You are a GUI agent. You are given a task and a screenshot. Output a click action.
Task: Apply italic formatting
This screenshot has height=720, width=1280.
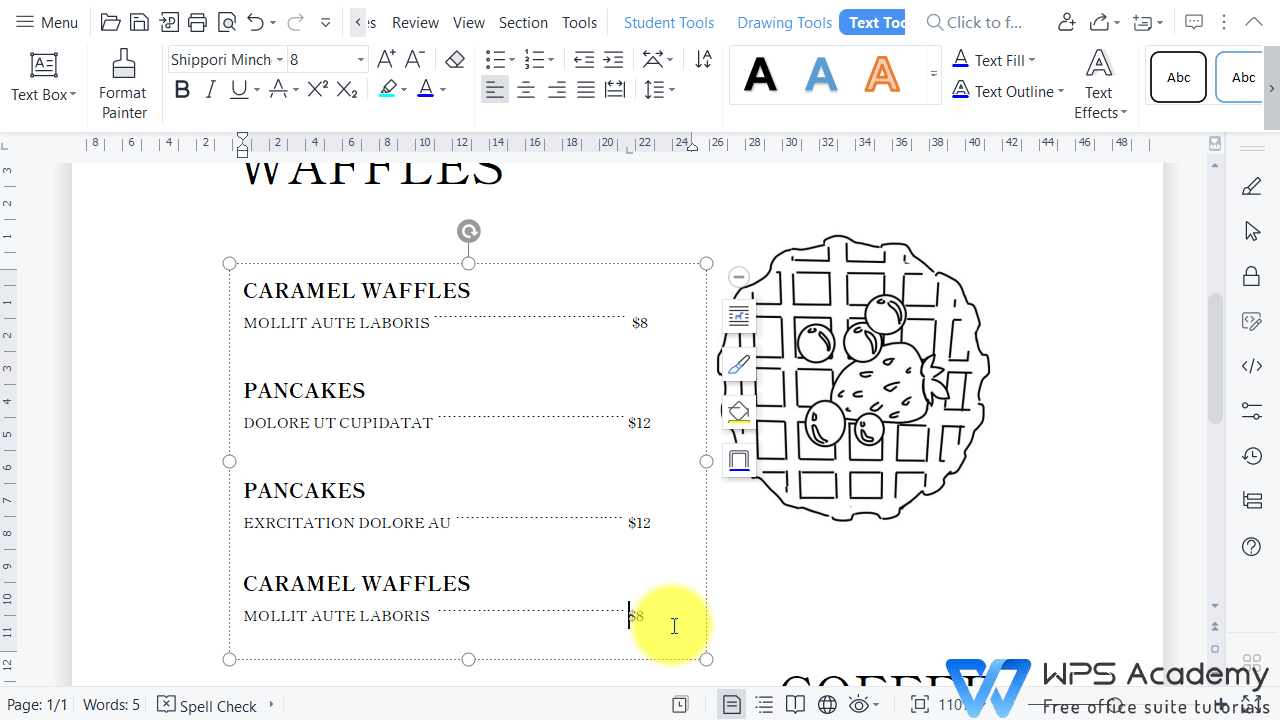[x=210, y=89]
